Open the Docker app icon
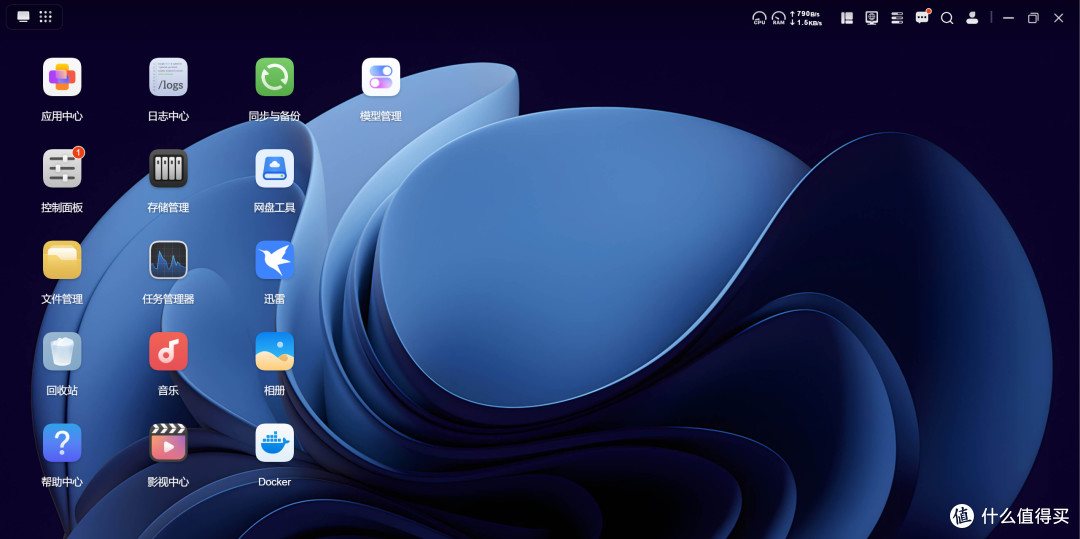Screen dimensions: 1080x539 click(274, 443)
